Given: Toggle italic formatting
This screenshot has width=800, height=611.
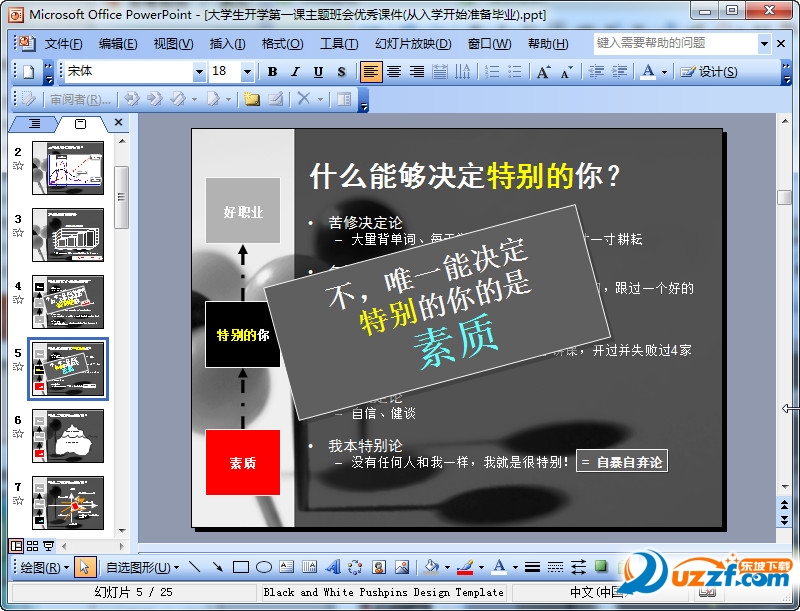Looking at the screenshot, I should coord(295,72).
